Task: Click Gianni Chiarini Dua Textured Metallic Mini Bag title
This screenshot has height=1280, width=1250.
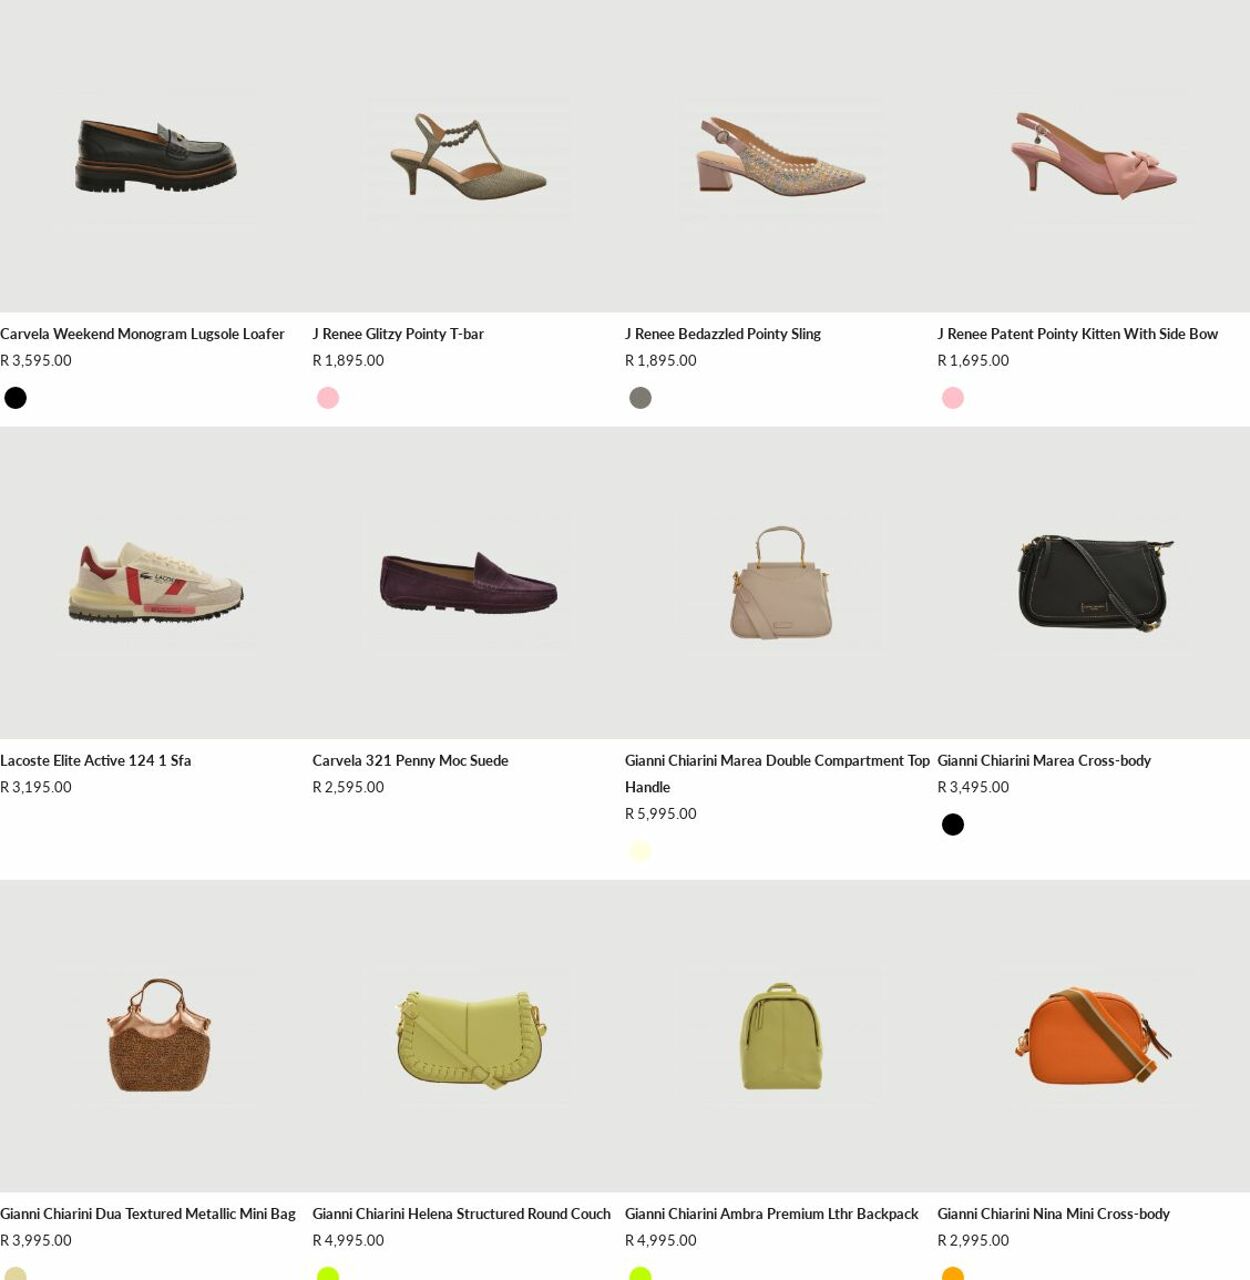Action: point(148,1214)
